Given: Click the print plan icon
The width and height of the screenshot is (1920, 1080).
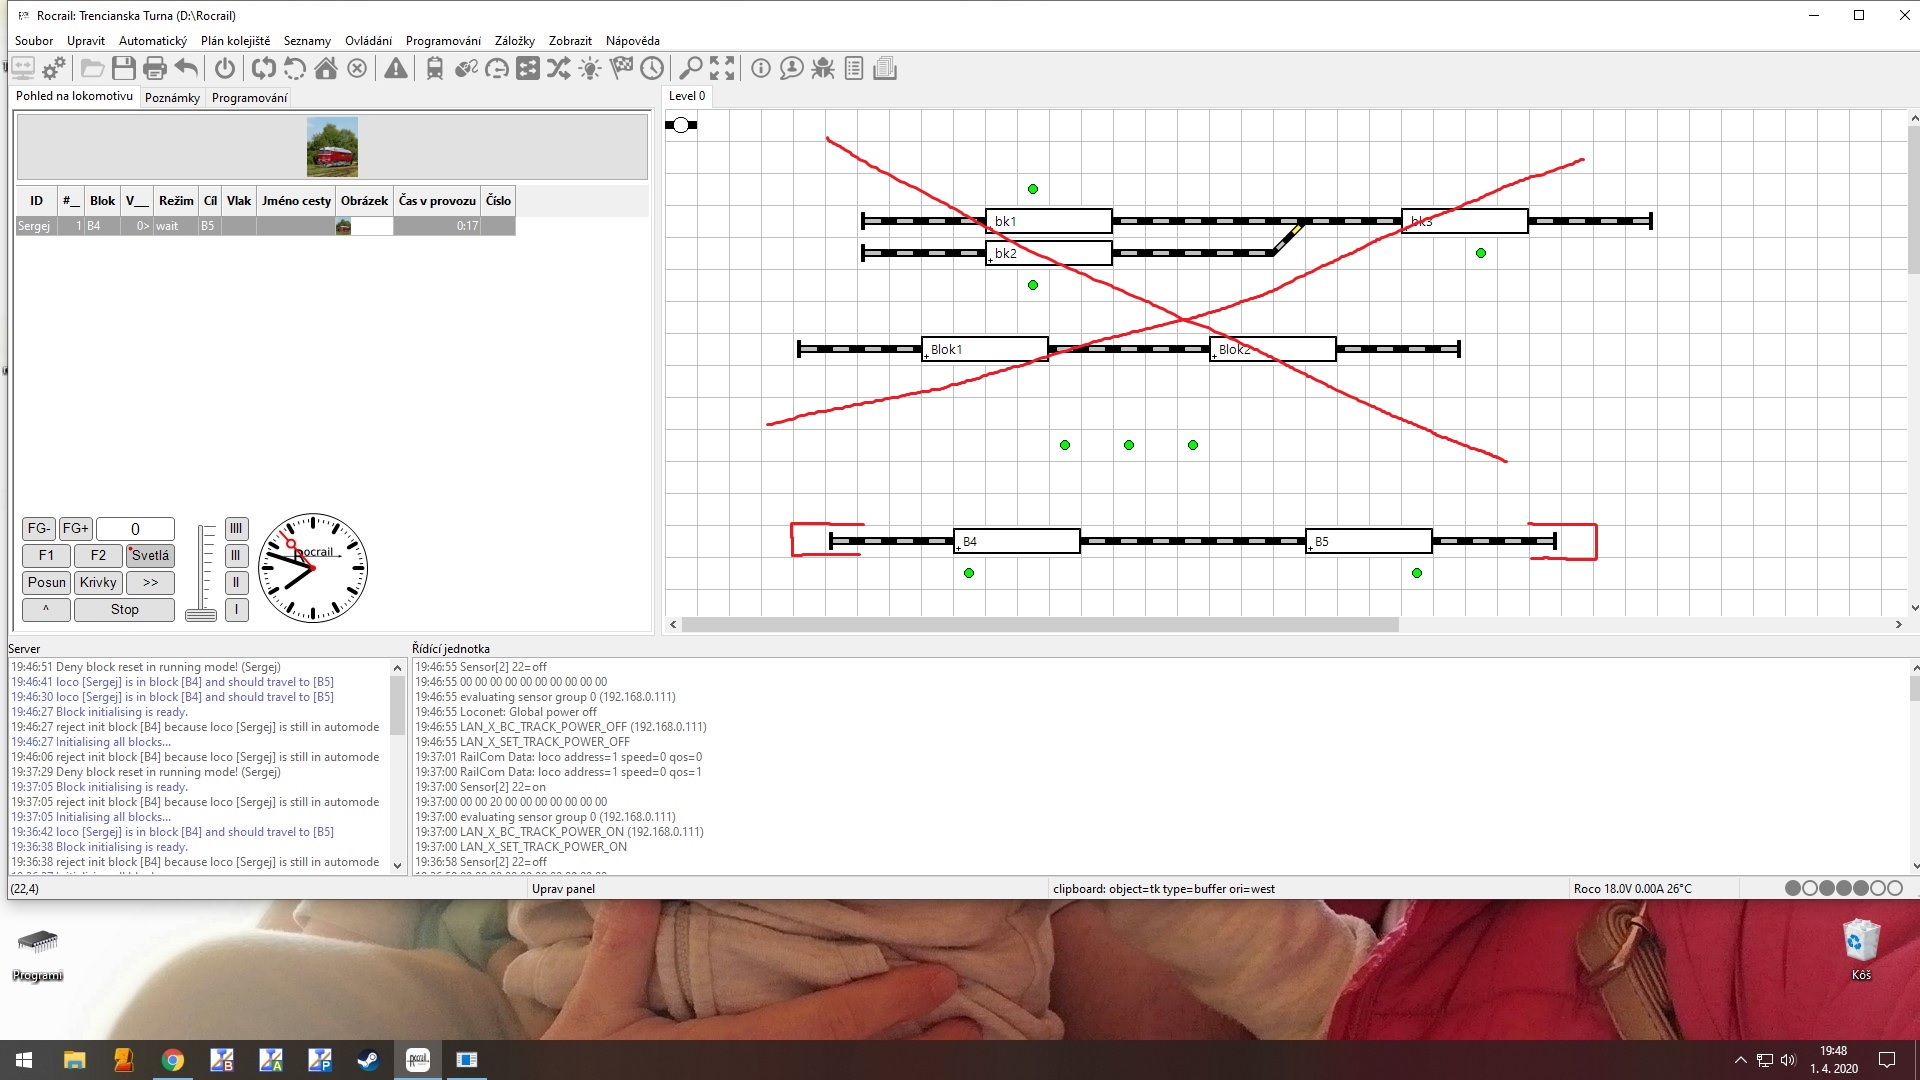Looking at the screenshot, I should (154, 68).
